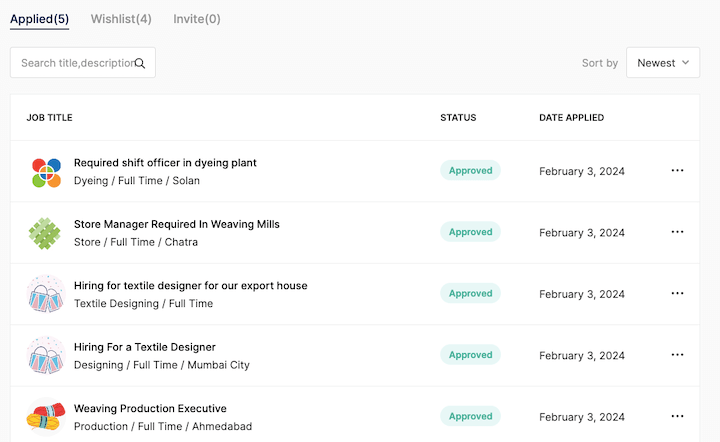This screenshot has height=442, width=720.
Task: Focus the search title, description field
Action: click(x=83, y=62)
